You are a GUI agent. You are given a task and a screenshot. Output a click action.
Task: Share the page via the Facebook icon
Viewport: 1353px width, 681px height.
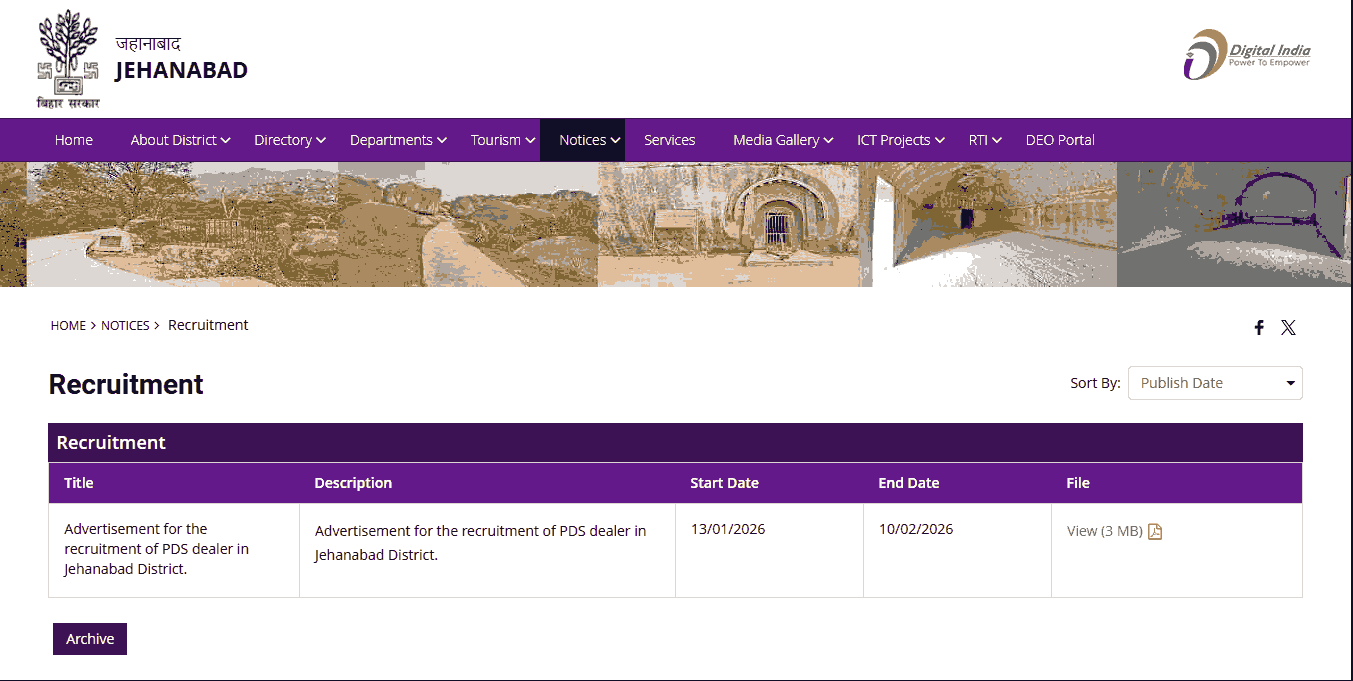(1258, 327)
